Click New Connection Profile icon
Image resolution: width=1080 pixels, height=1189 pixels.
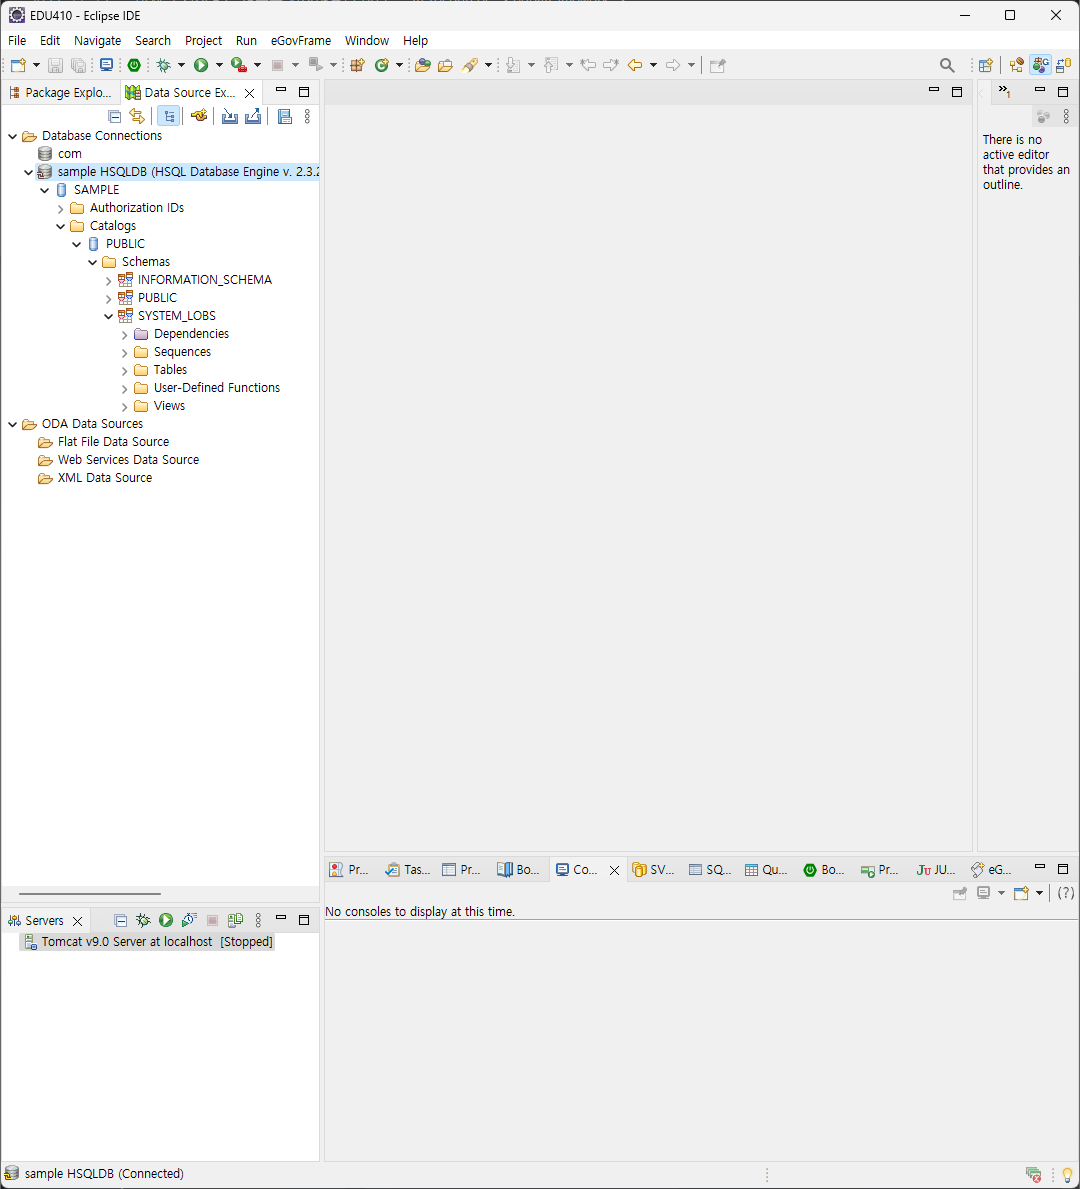(199, 116)
